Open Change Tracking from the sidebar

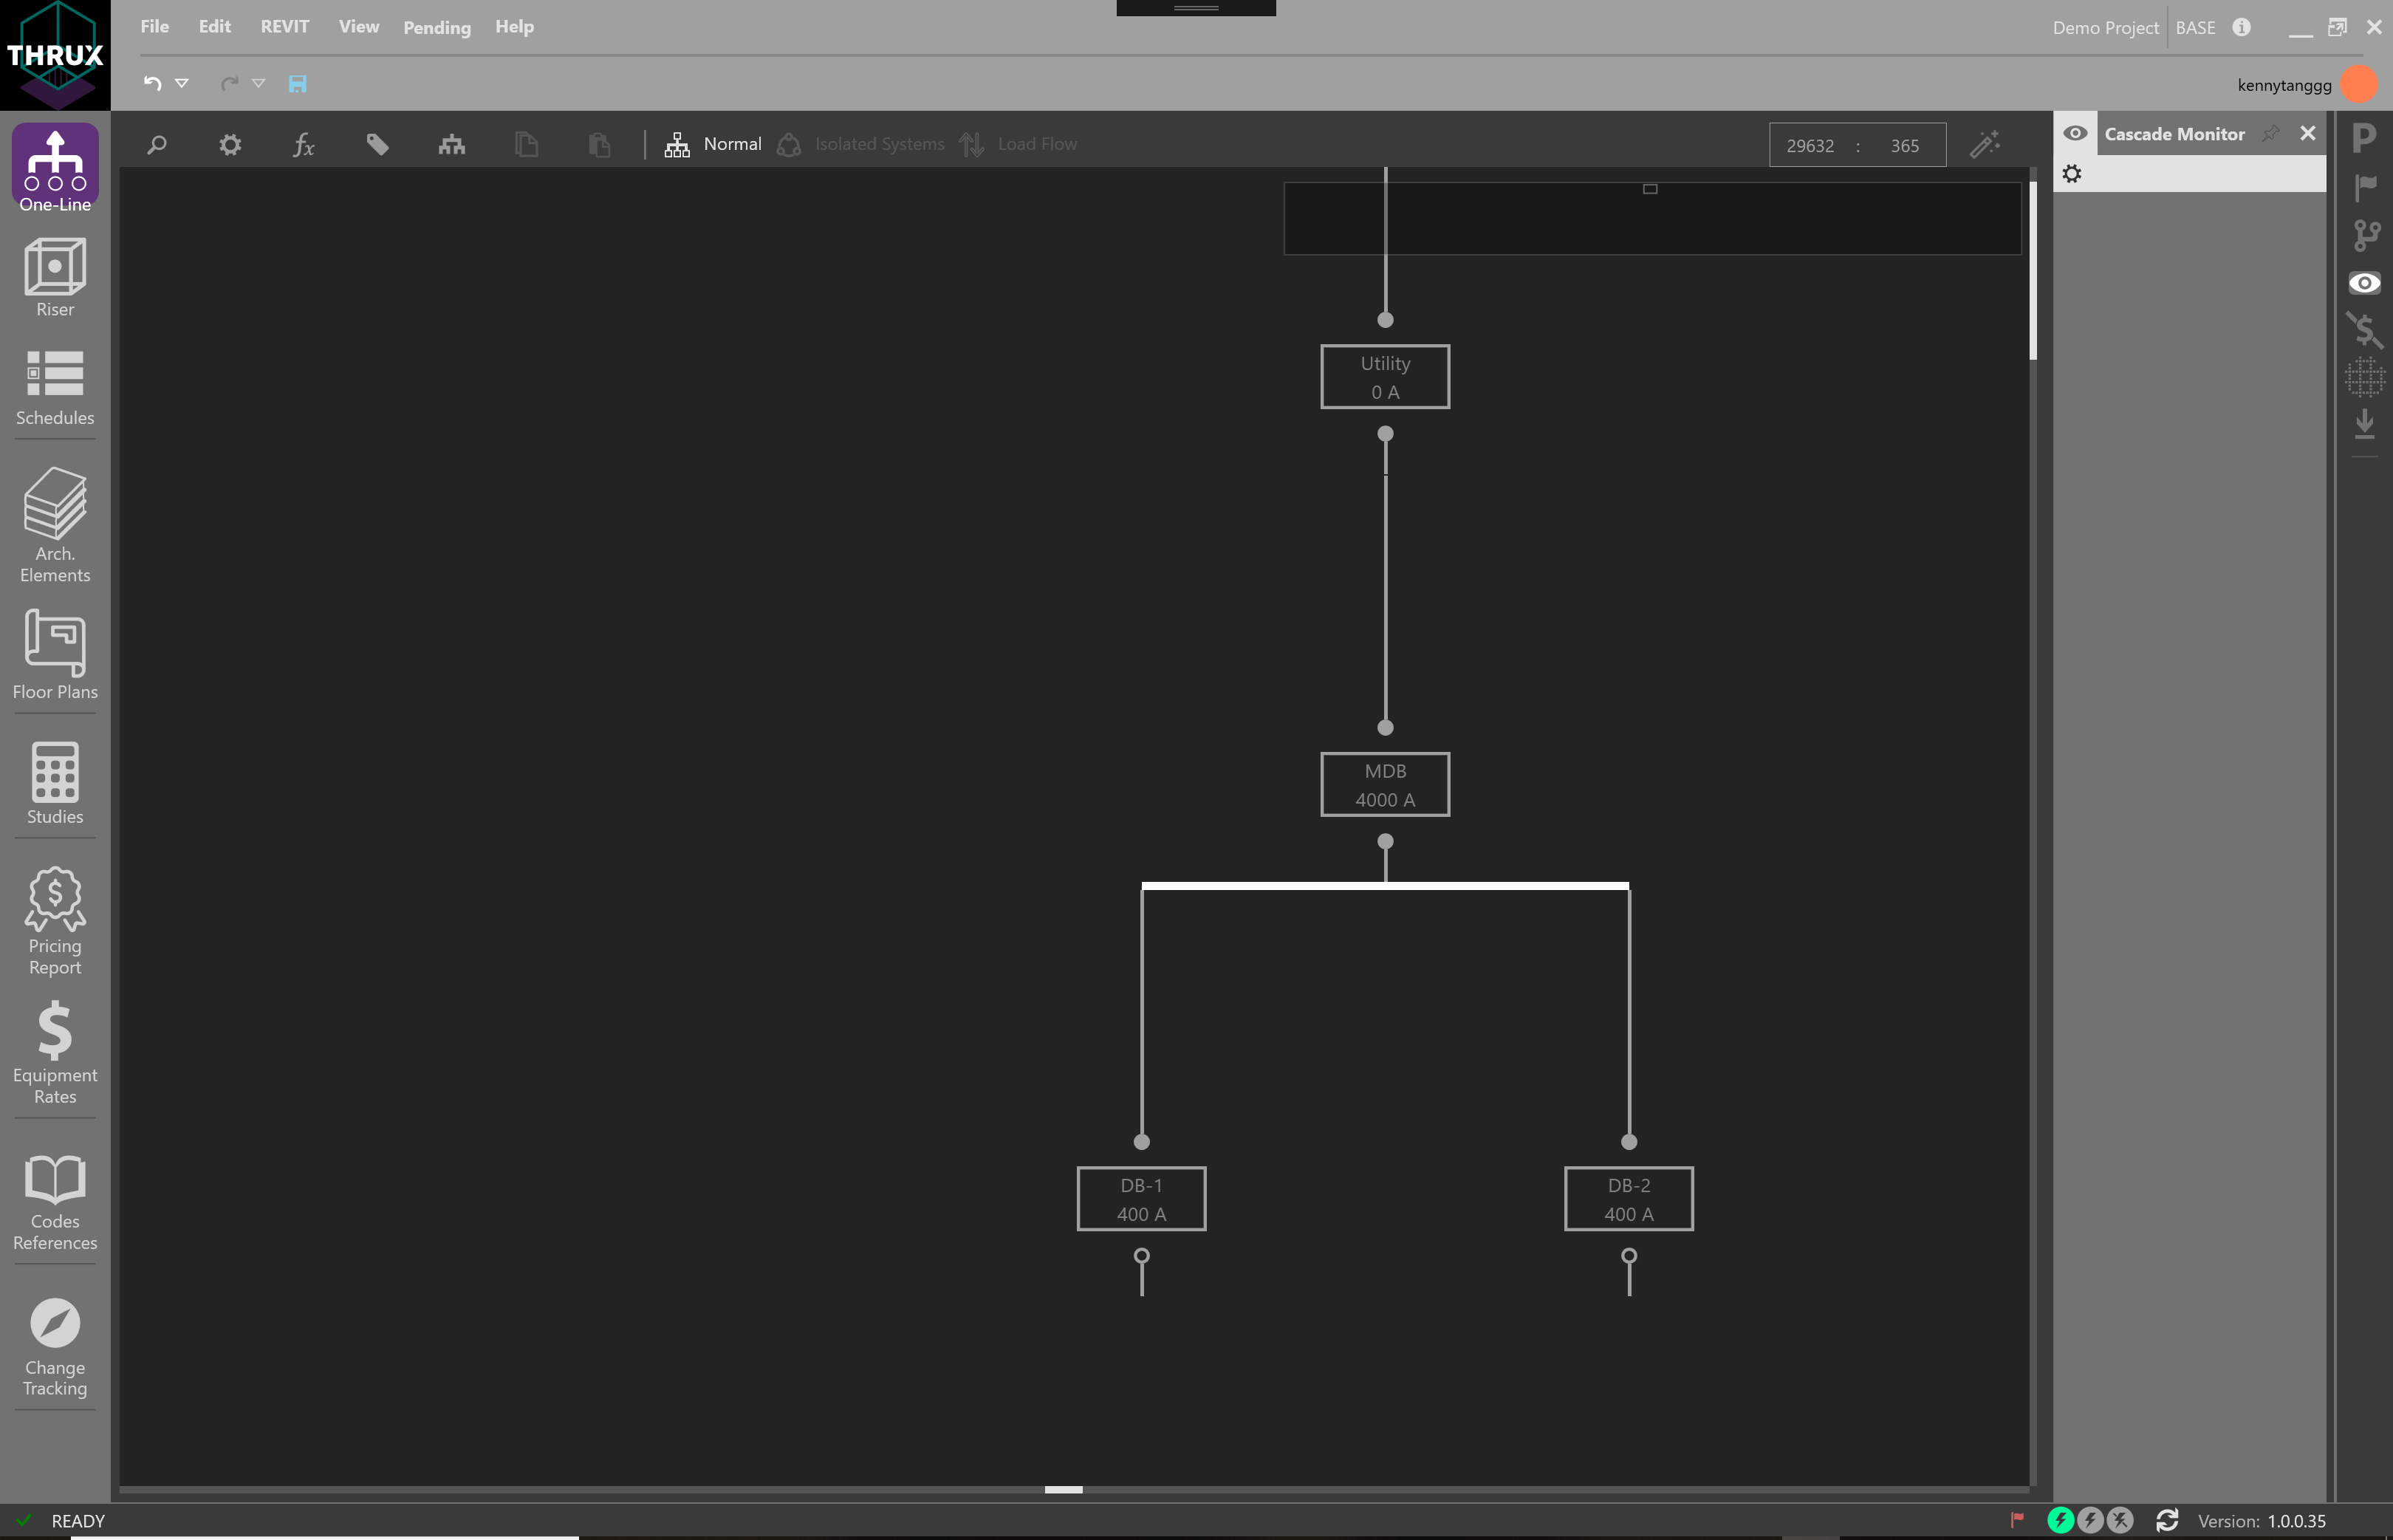[54, 1345]
